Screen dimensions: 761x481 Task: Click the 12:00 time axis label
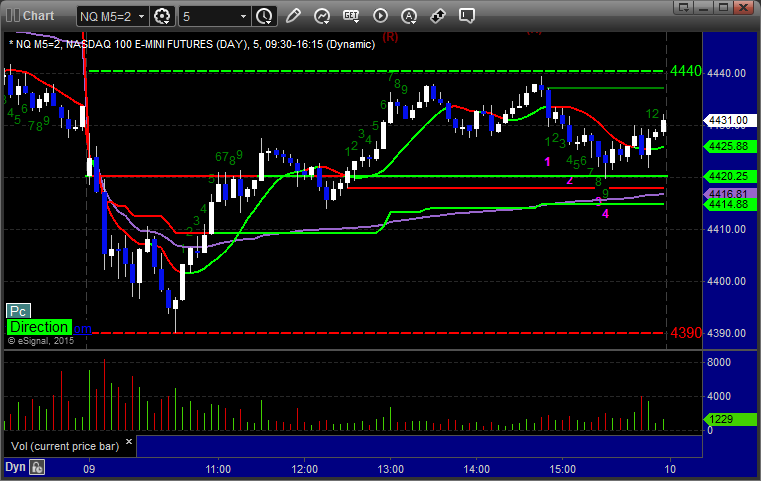coord(305,469)
